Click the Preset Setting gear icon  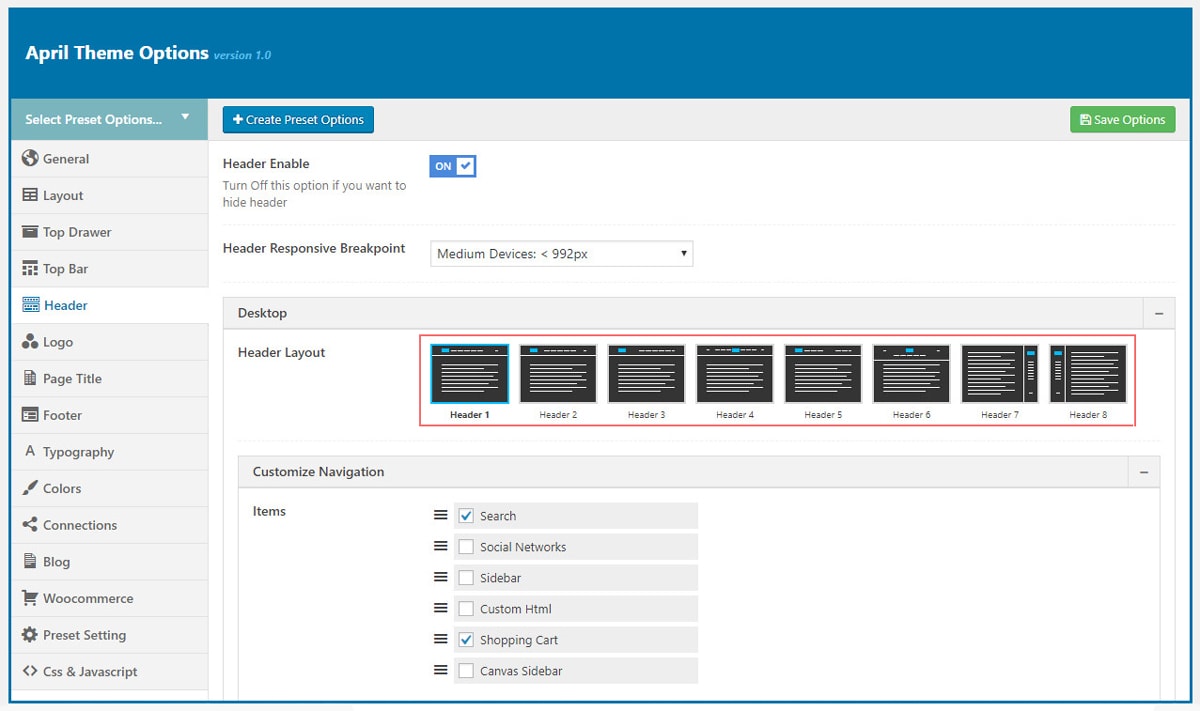tap(30, 635)
